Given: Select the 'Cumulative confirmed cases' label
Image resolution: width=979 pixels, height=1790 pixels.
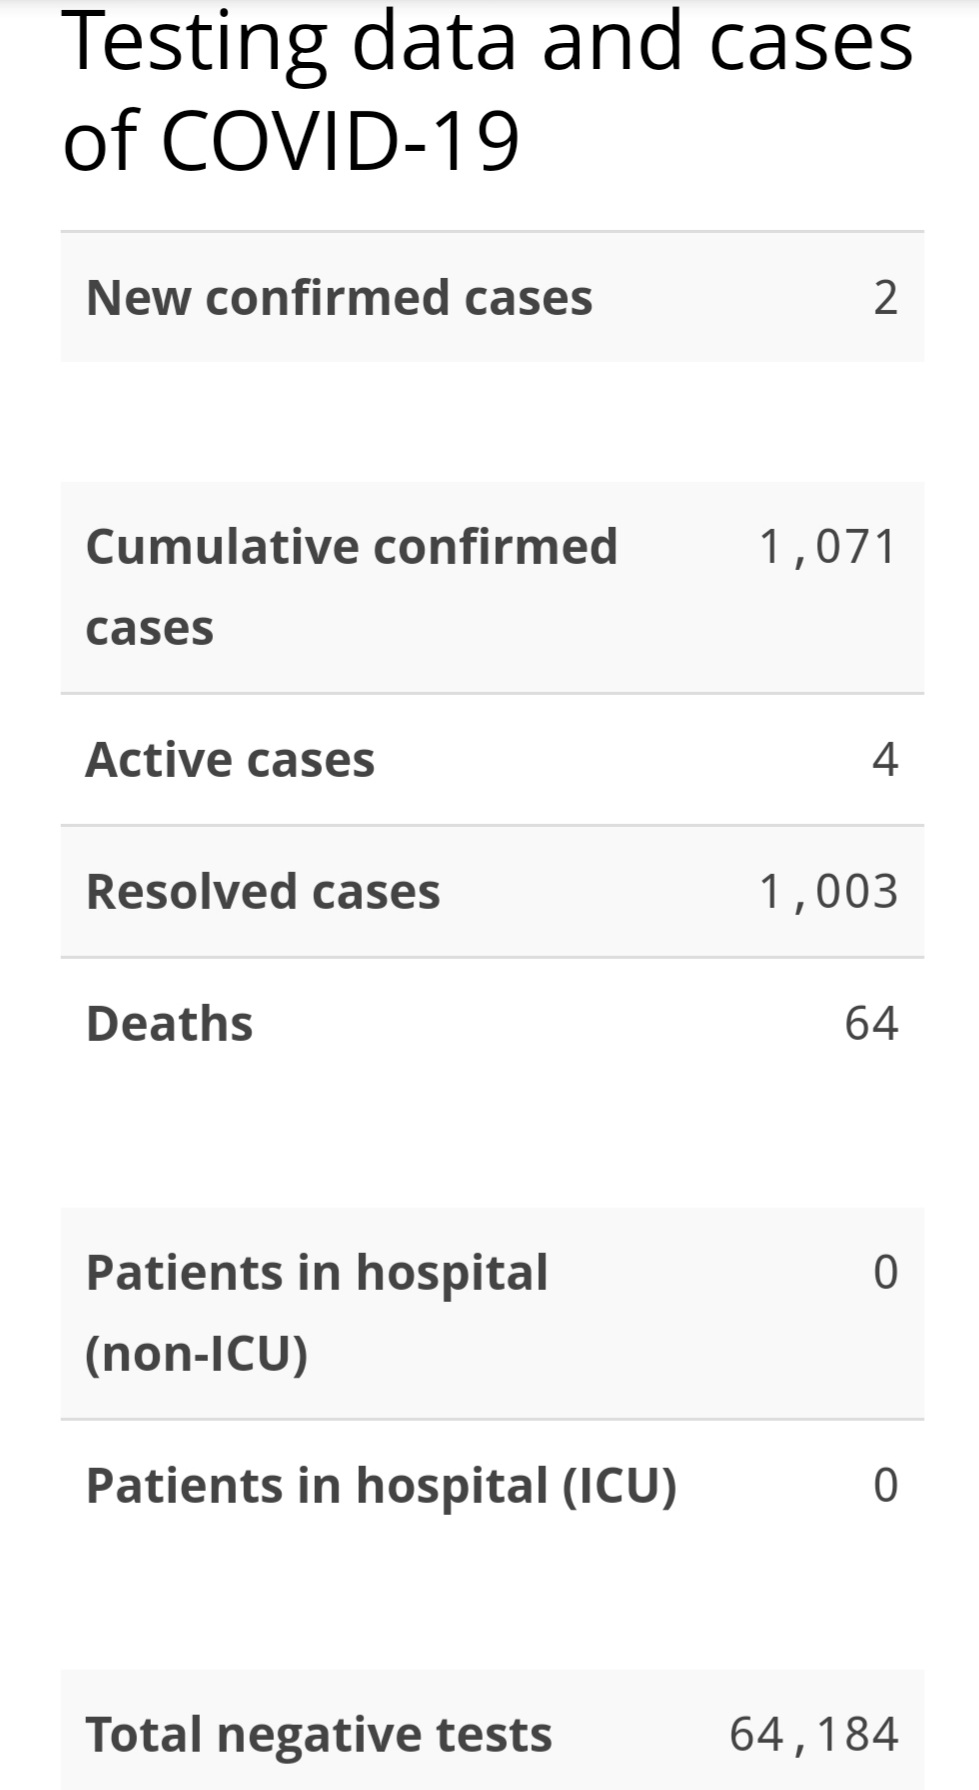Looking at the screenshot, I should click(x=351, y=587).
